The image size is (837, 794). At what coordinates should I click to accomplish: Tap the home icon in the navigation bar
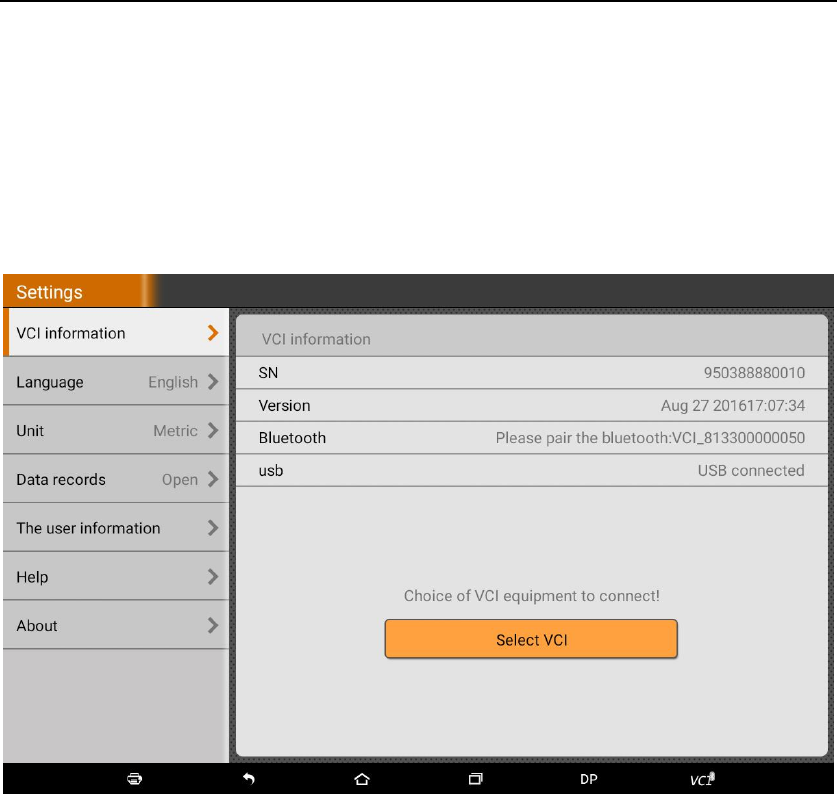(x=362, y=779)
